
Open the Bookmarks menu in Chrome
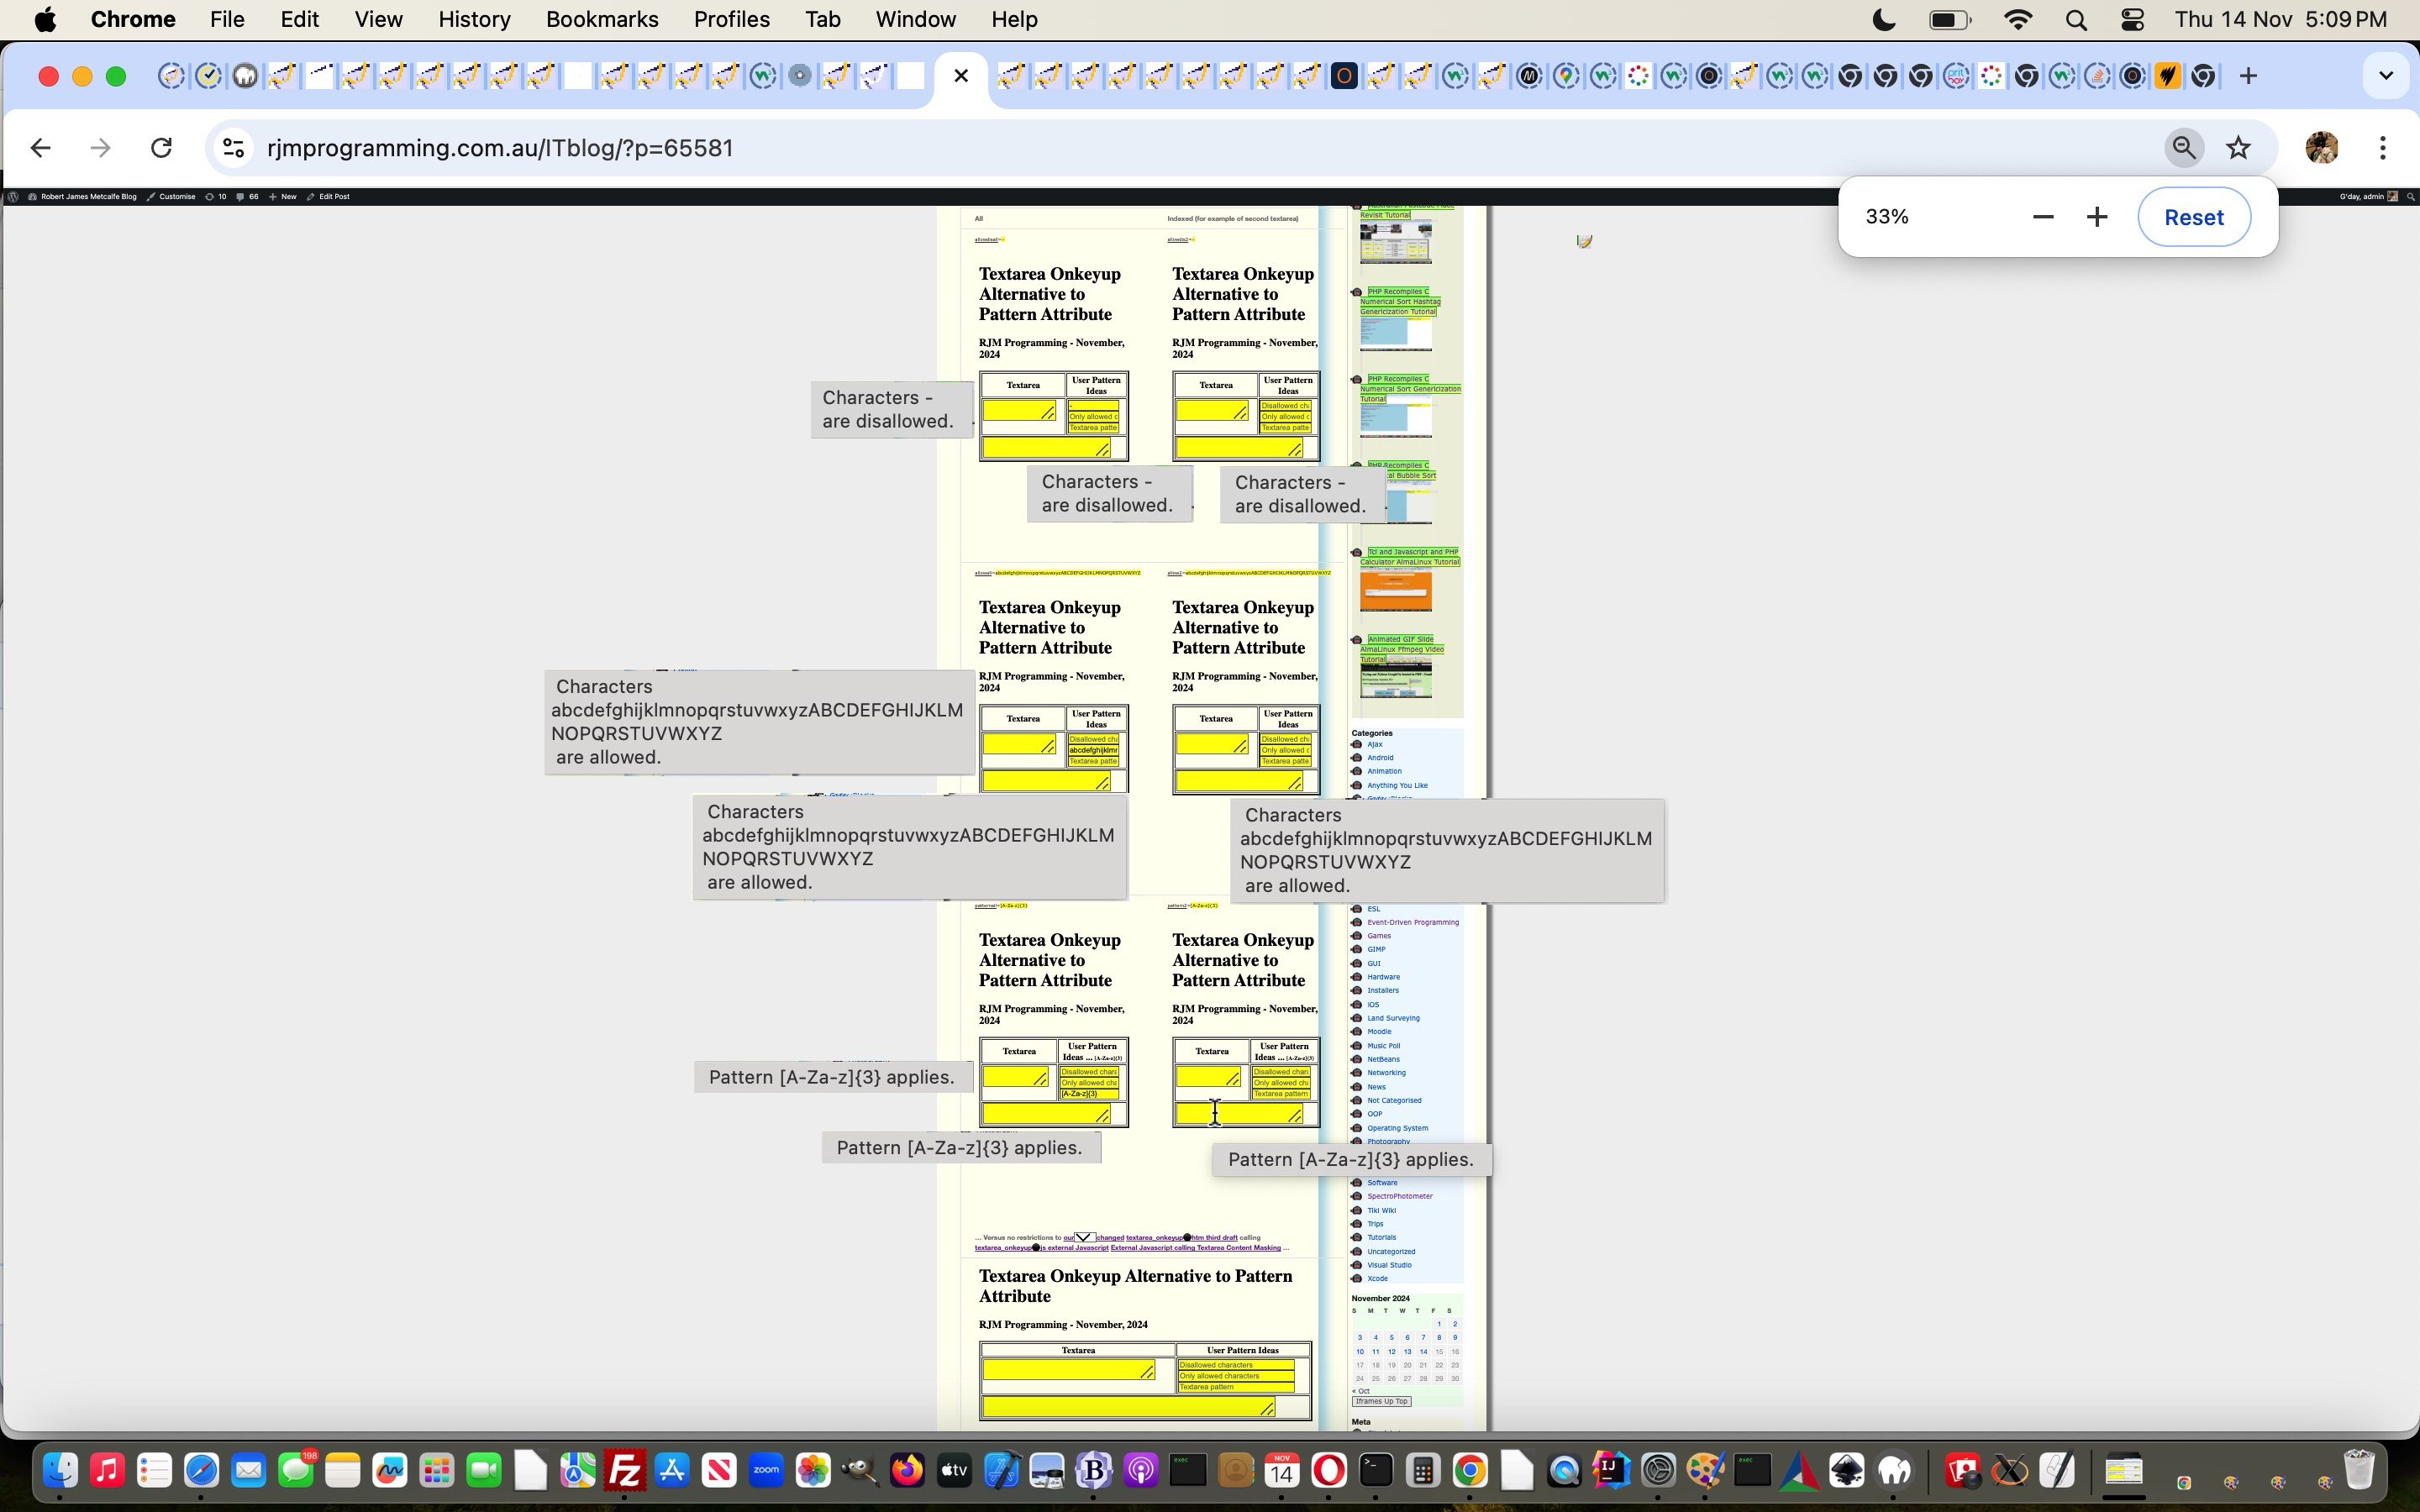[599, 18]
